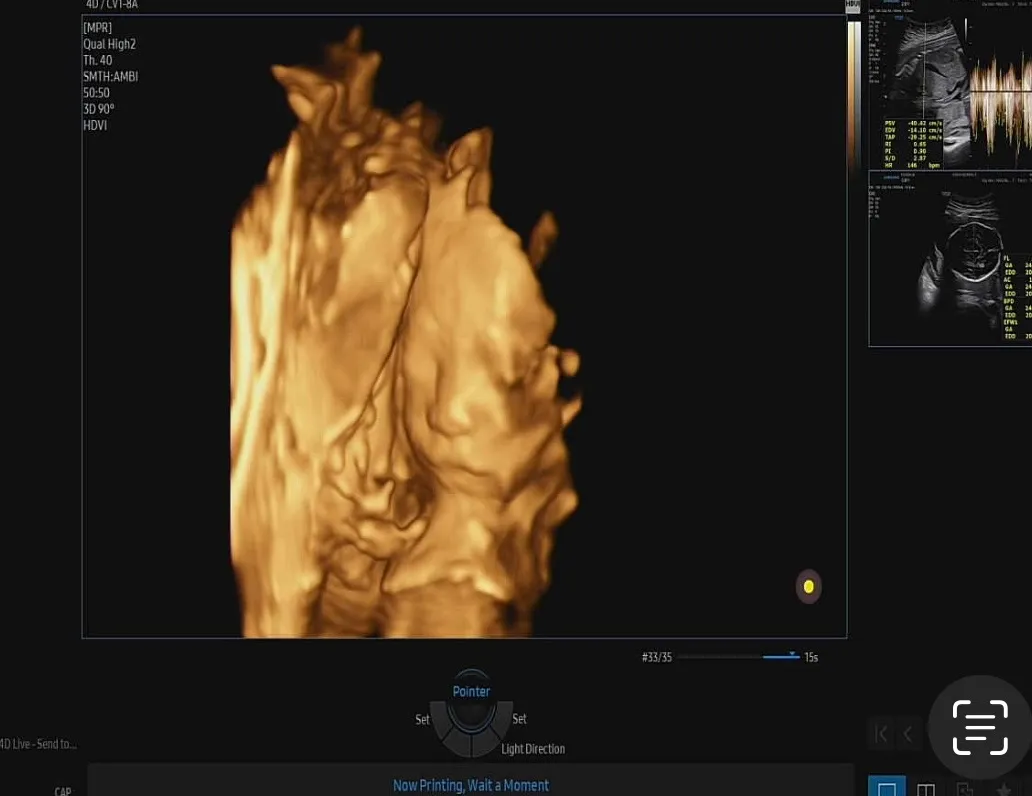Click the HDVI label in overlay
Image resolution: width=1032 pixels, height=796 pixels.
coord(95,125)
